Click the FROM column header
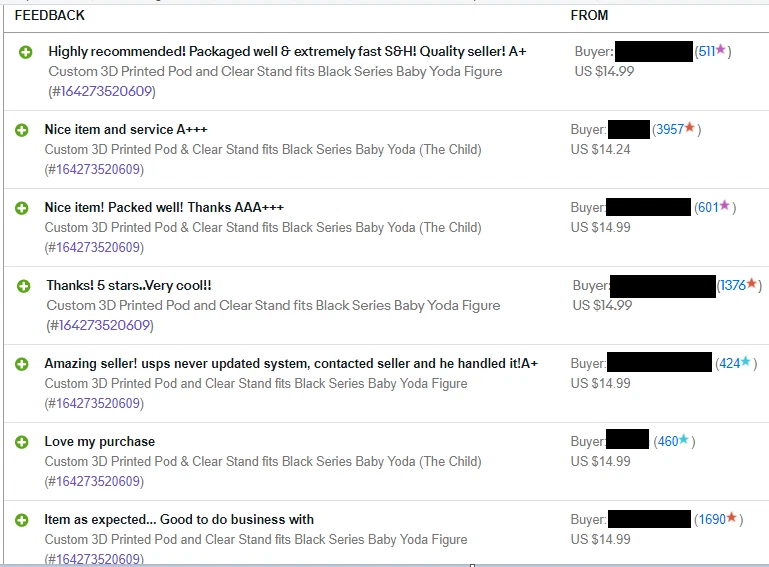The height and width of the screenshot is (567, 769). [x=589, y=15]
